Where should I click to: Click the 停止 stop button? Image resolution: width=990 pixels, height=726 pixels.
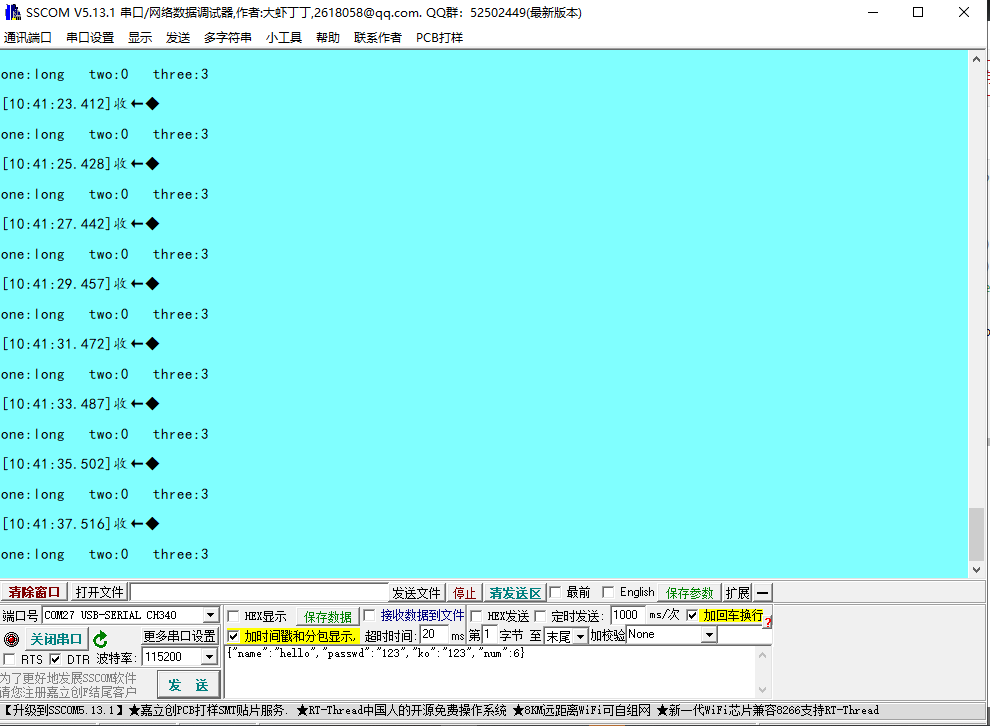[x=464, y=592]
